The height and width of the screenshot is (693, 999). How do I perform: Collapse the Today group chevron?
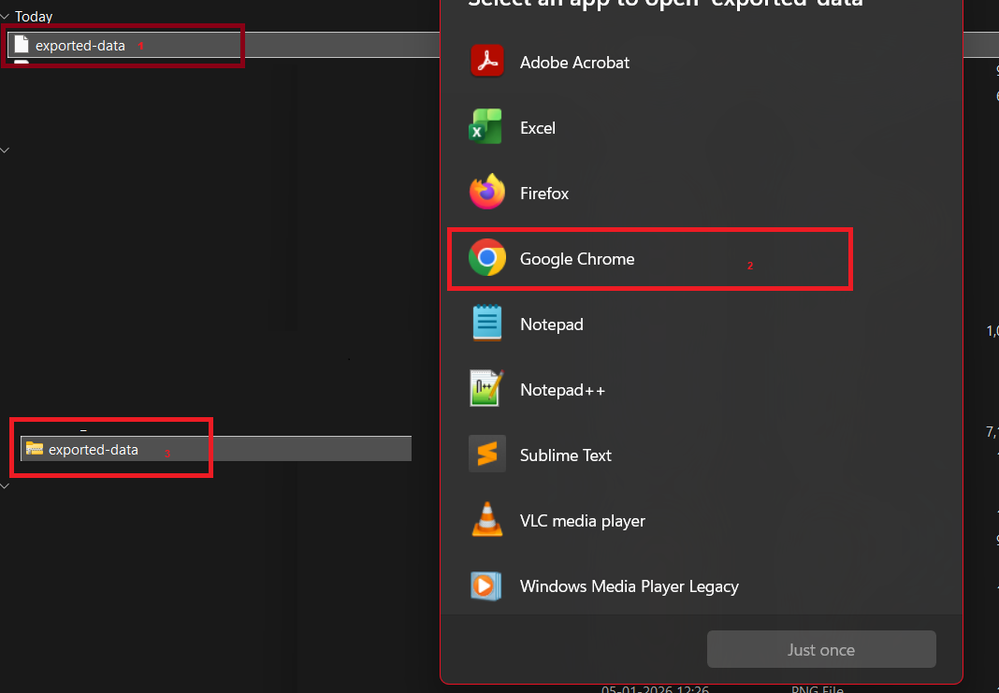(5, 17)
